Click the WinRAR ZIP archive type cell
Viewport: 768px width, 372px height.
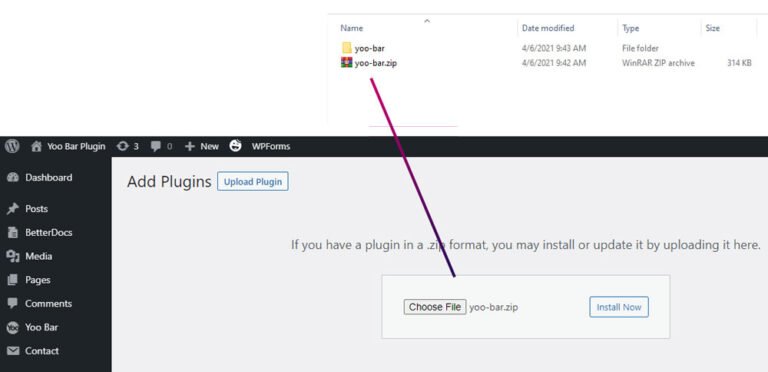pyautogui.click(x=658, y=63)
